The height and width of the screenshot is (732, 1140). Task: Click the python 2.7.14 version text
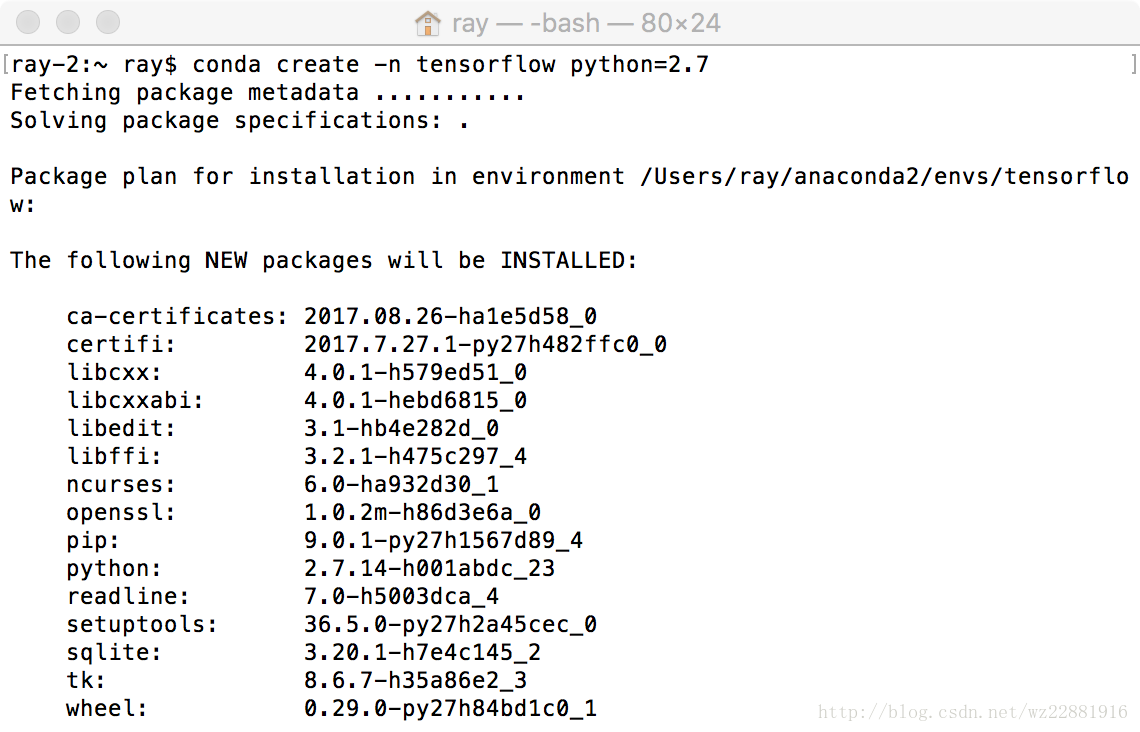coord(429,569)
